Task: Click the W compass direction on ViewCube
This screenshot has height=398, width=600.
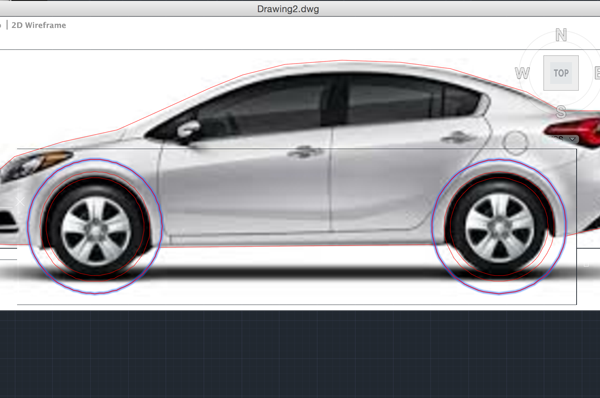Action: (x=522, y=73)
